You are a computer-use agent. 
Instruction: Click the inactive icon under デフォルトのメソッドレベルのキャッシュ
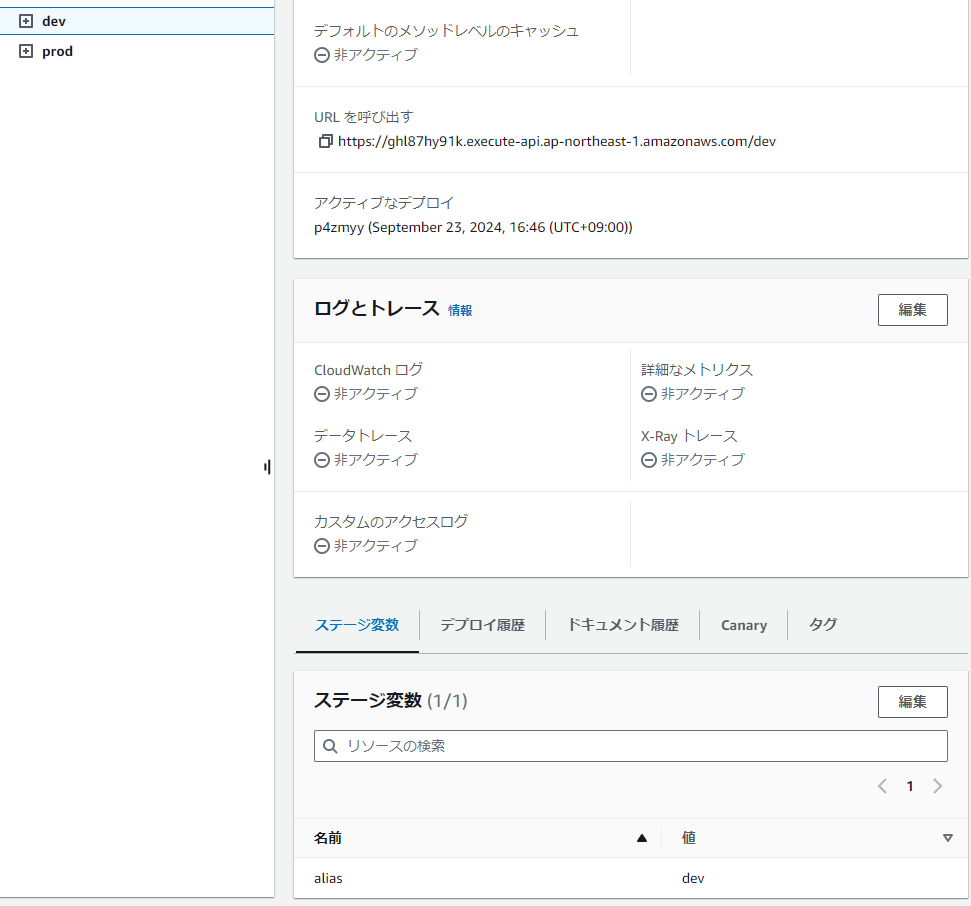pos(321,56)
